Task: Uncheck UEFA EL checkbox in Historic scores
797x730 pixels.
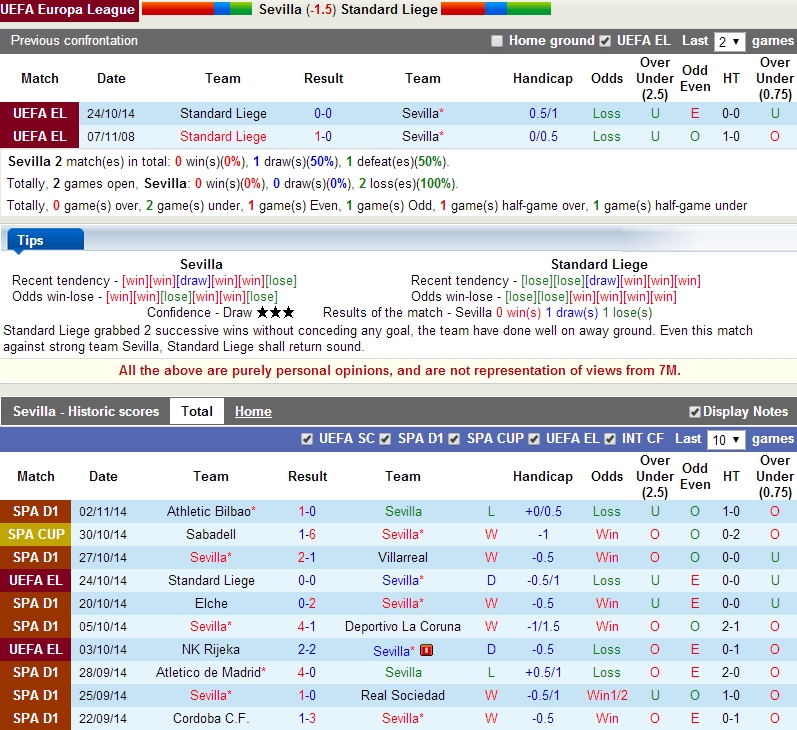Action: [534, 439]
